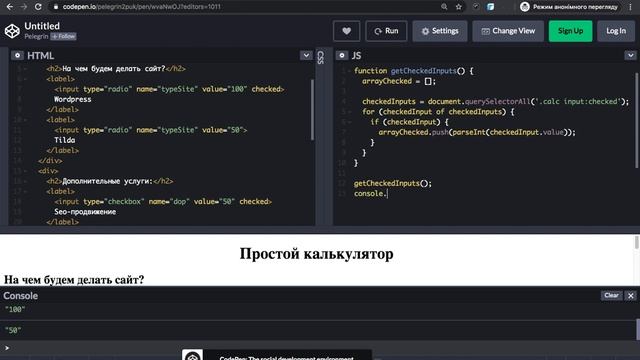Bookmark this page with the star
This screenshot has height=360, width=640.
coord(459,7)
